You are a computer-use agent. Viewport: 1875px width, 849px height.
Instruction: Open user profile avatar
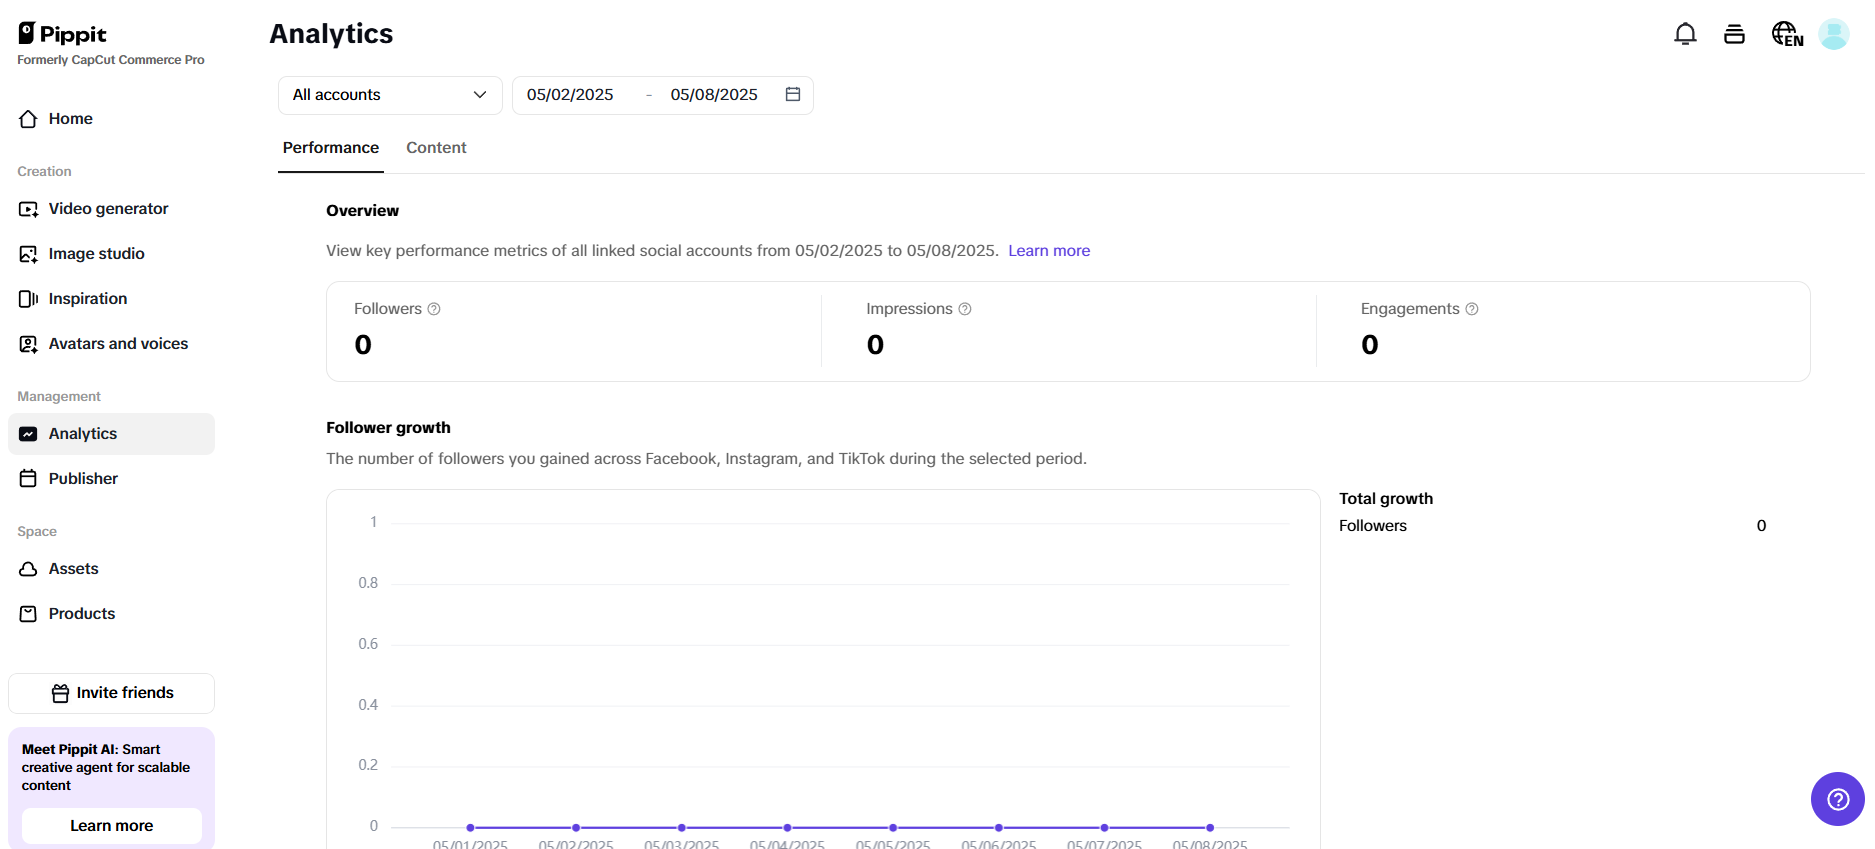click(x=1834, y=34)
